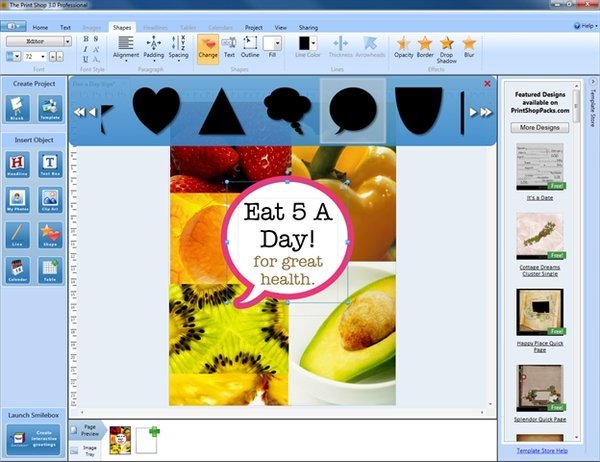Insert a Calendar object
600x462 pixels.
pos(18,270)
